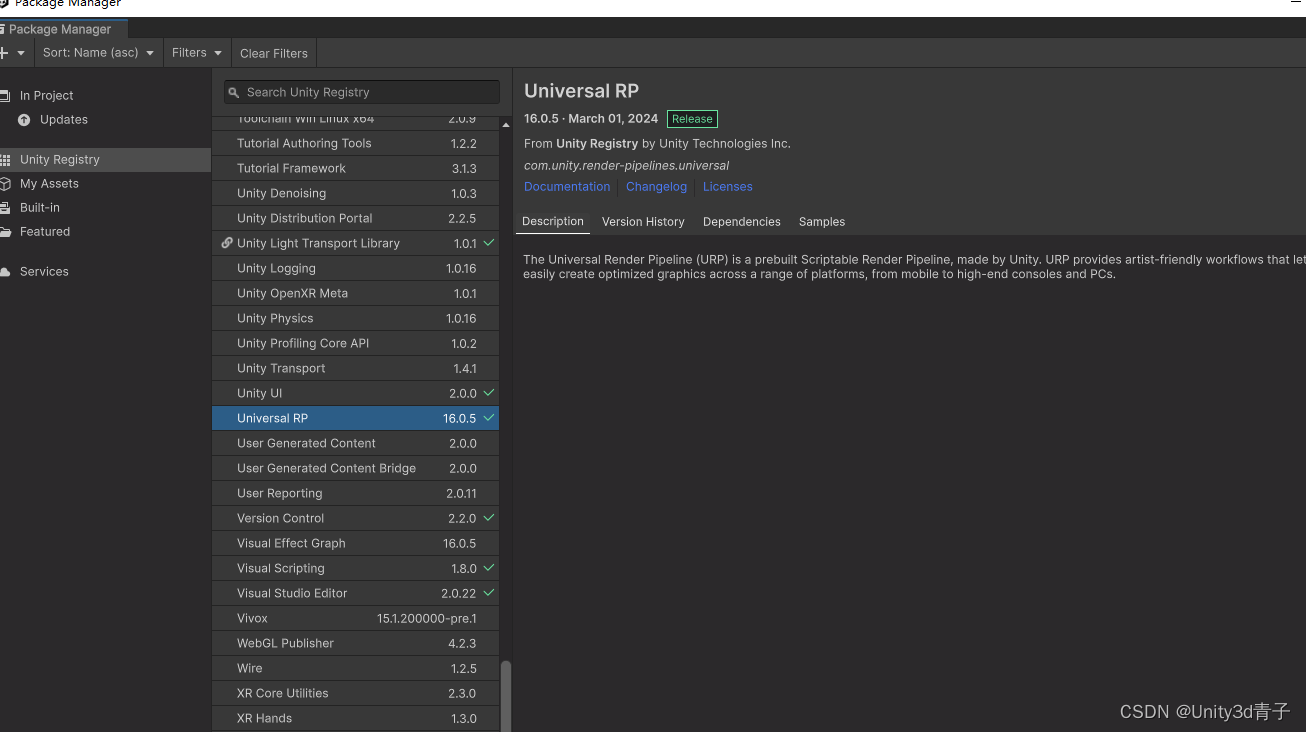Select Unity Distribution Portal package
The width and height of the screenshot is (1306, 732).
(x=355, y=218)
